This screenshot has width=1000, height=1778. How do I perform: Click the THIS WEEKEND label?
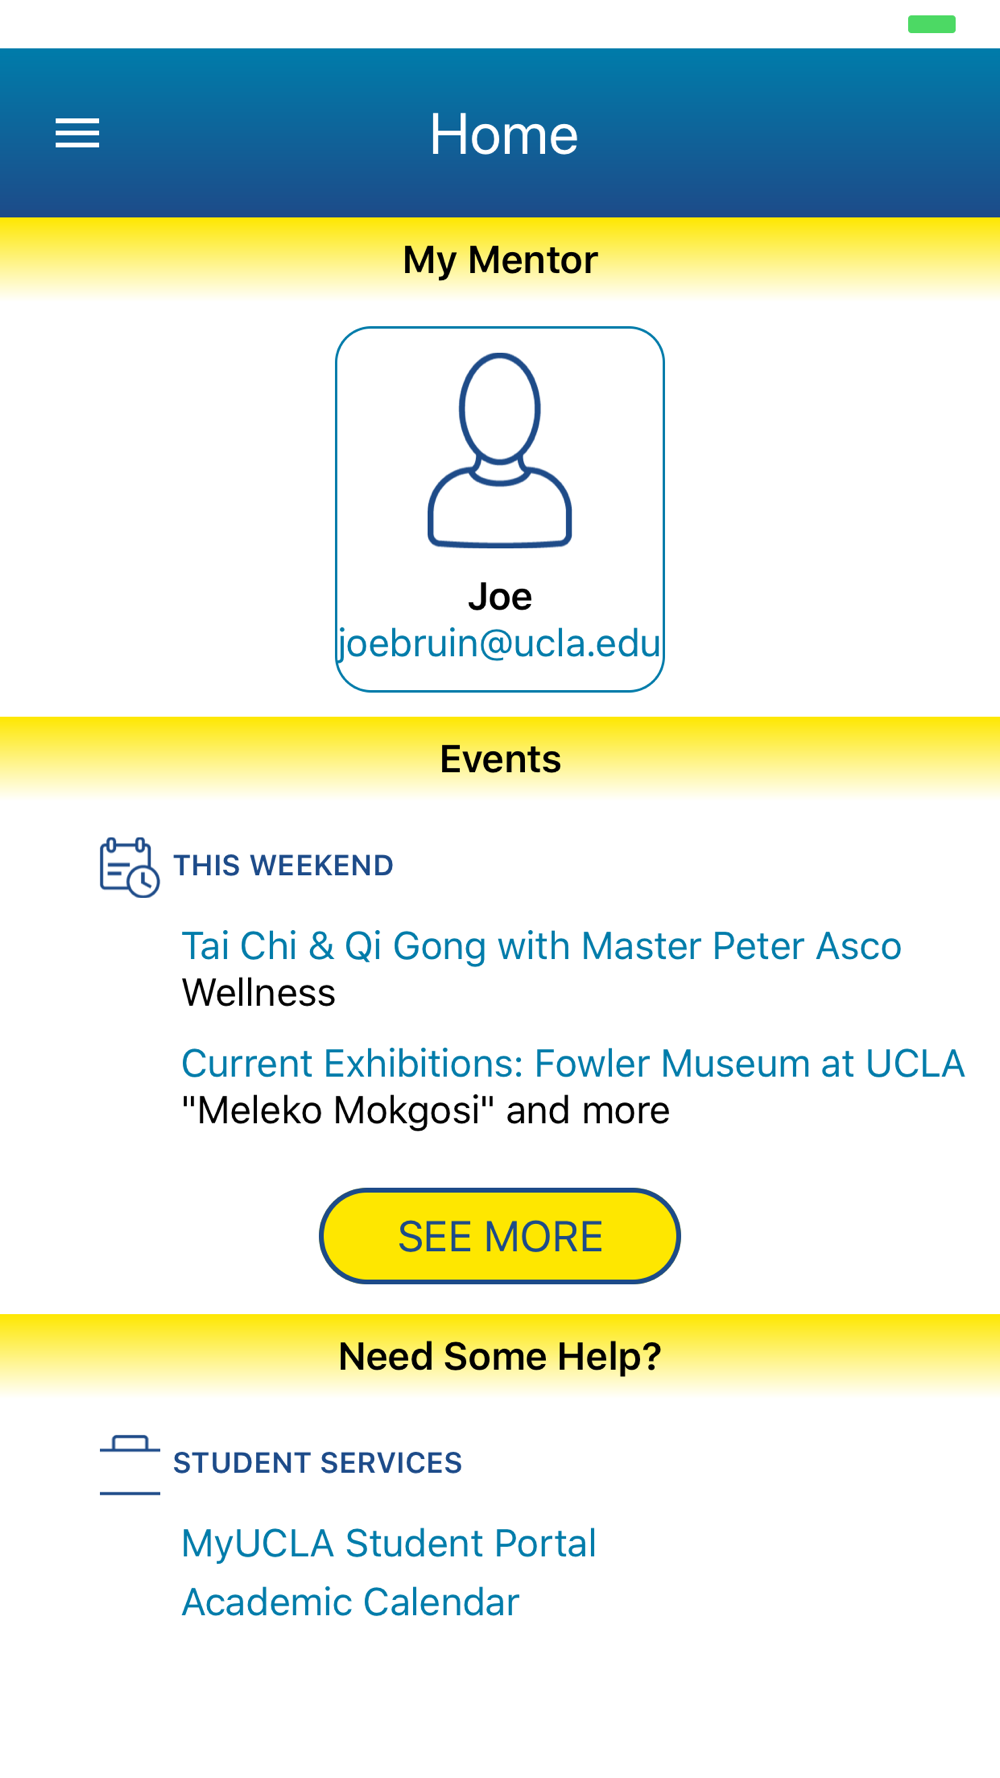[283, 865]
